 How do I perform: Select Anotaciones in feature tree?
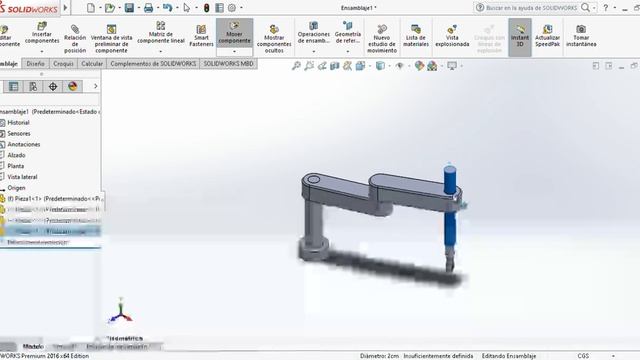click(x=24, y=144)
